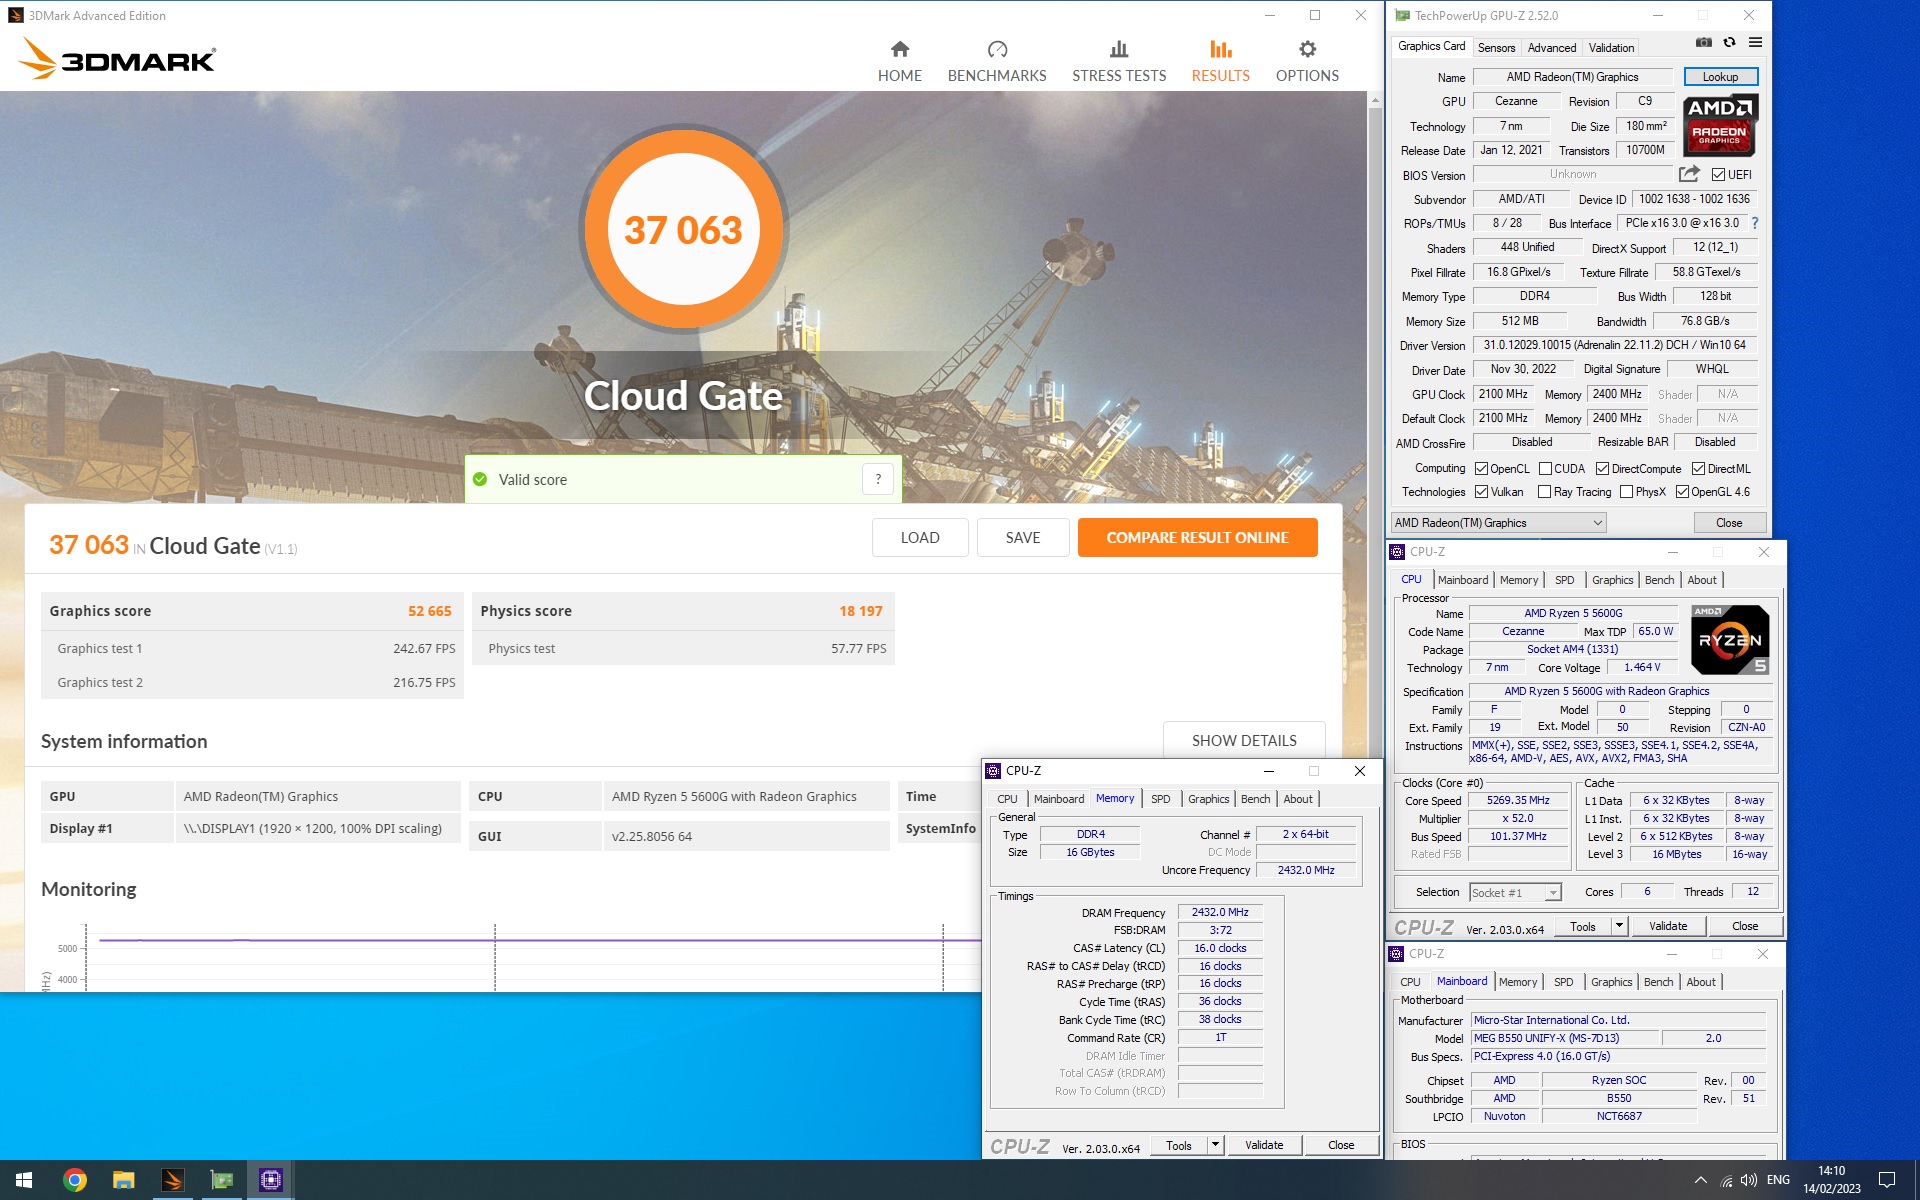The width and height of the screenshot is (1920, 1200).
Task: Click the Bus Interface question mark in GPU-Z
Action: tap(1754, 223)
